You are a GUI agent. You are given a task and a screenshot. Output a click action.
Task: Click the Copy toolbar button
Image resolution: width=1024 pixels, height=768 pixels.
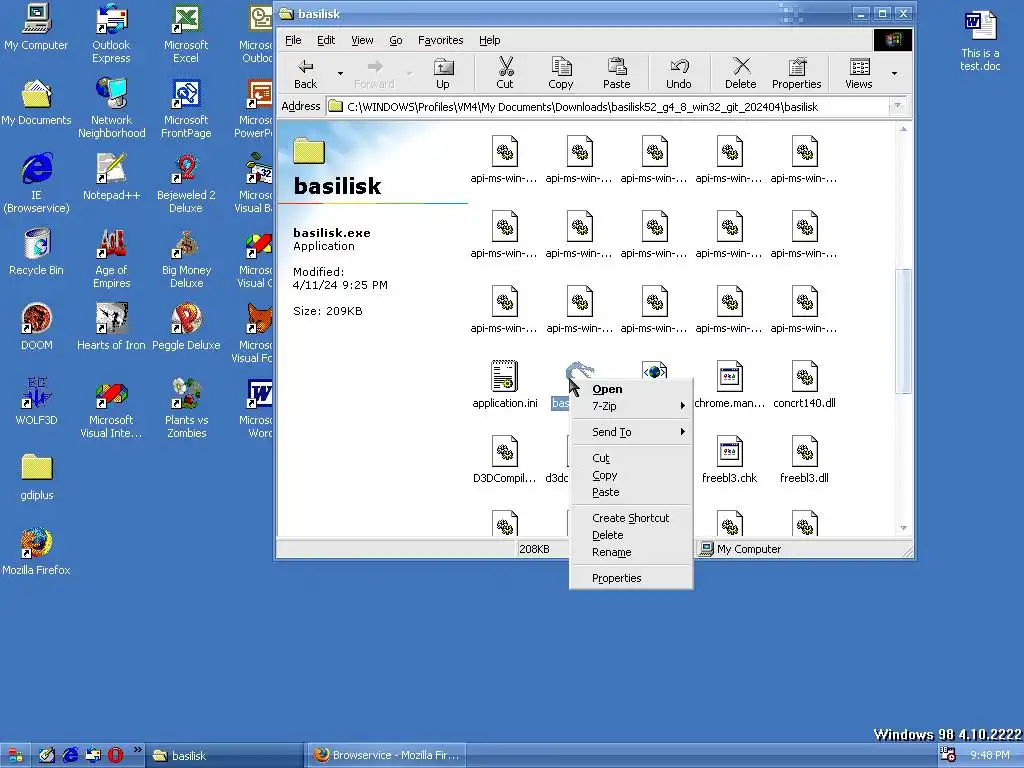pyautogui.click(x=560, y=72)
